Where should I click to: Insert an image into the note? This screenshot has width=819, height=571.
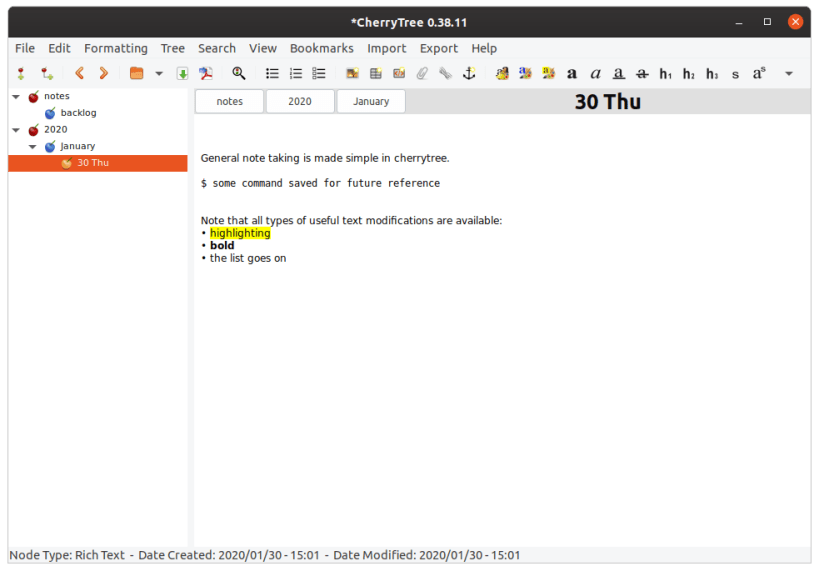pyautogui.click(x=353, y=74)
